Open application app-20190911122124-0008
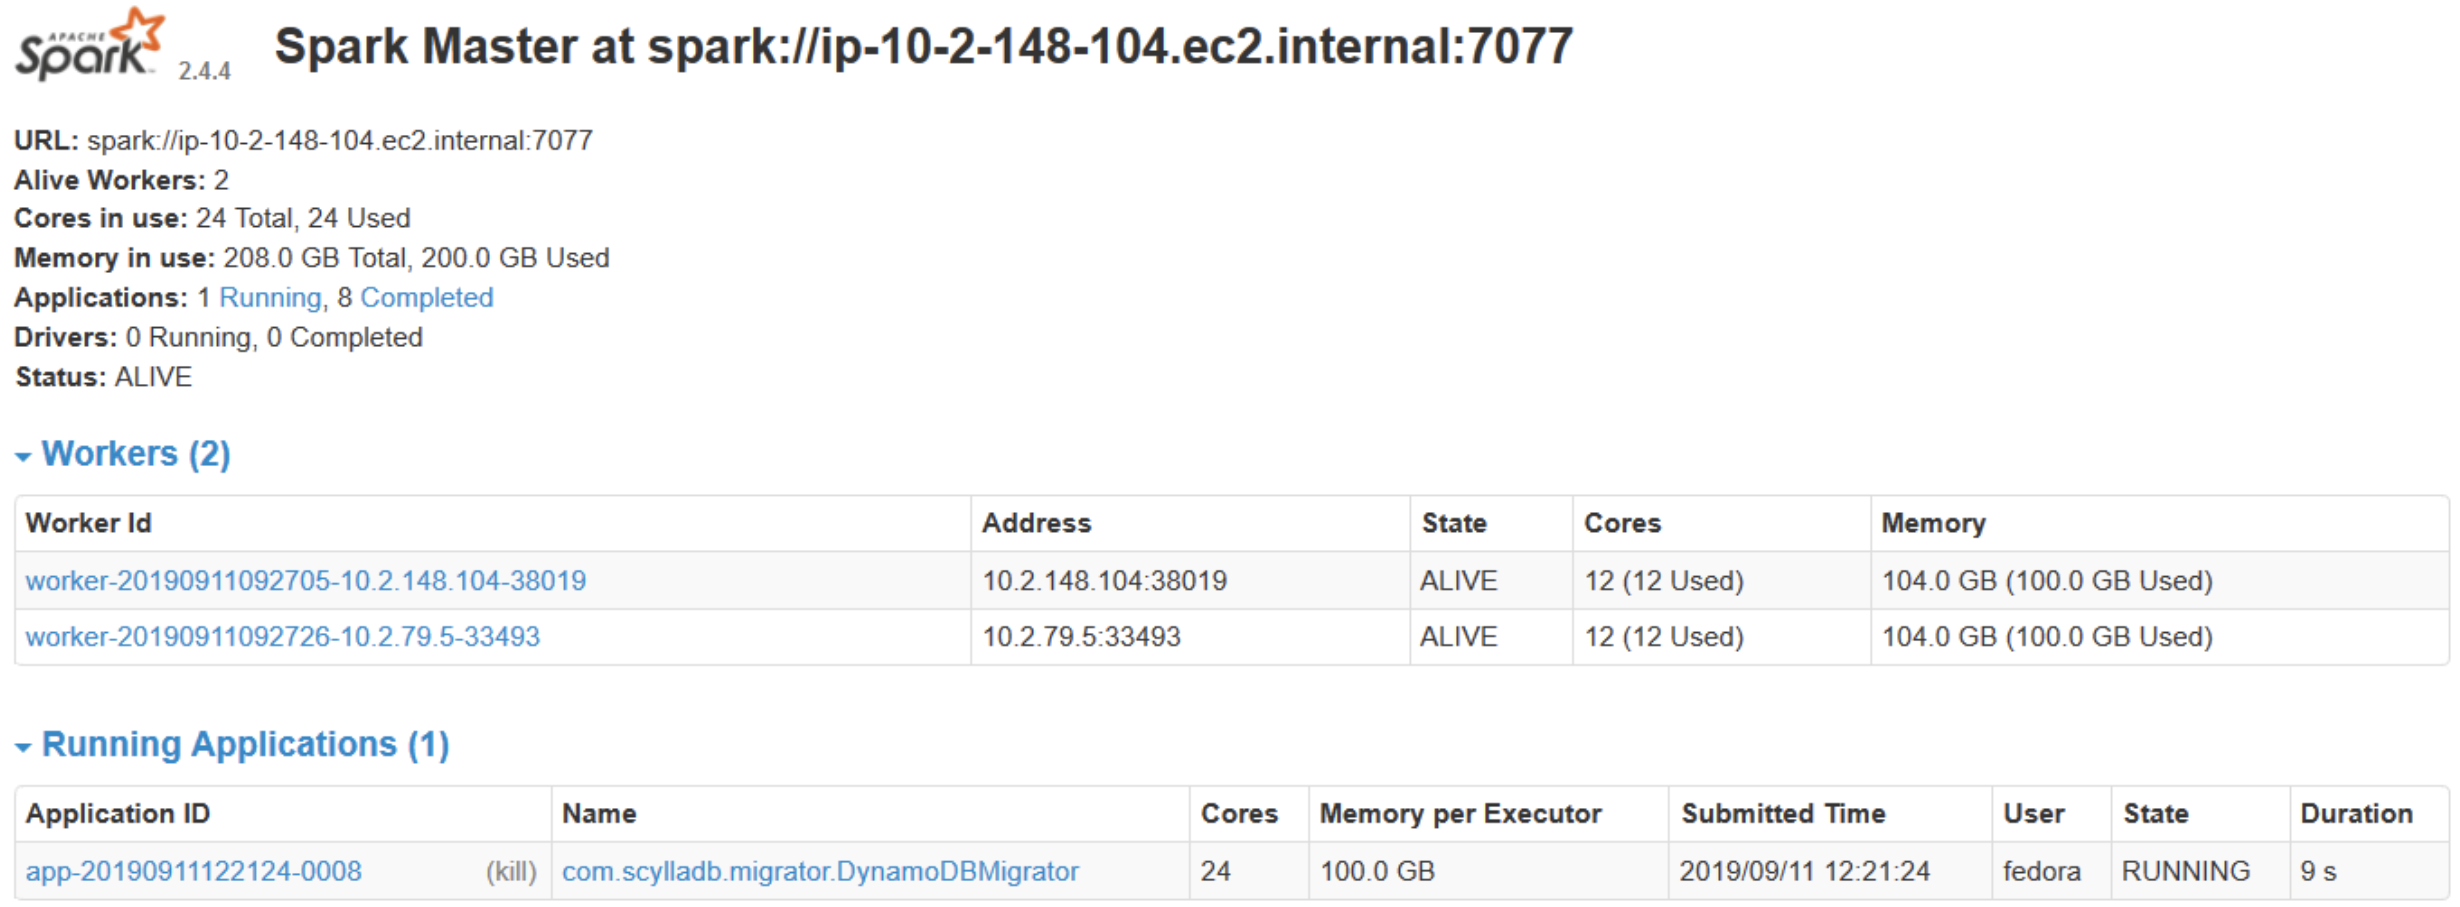 (194, 871)
